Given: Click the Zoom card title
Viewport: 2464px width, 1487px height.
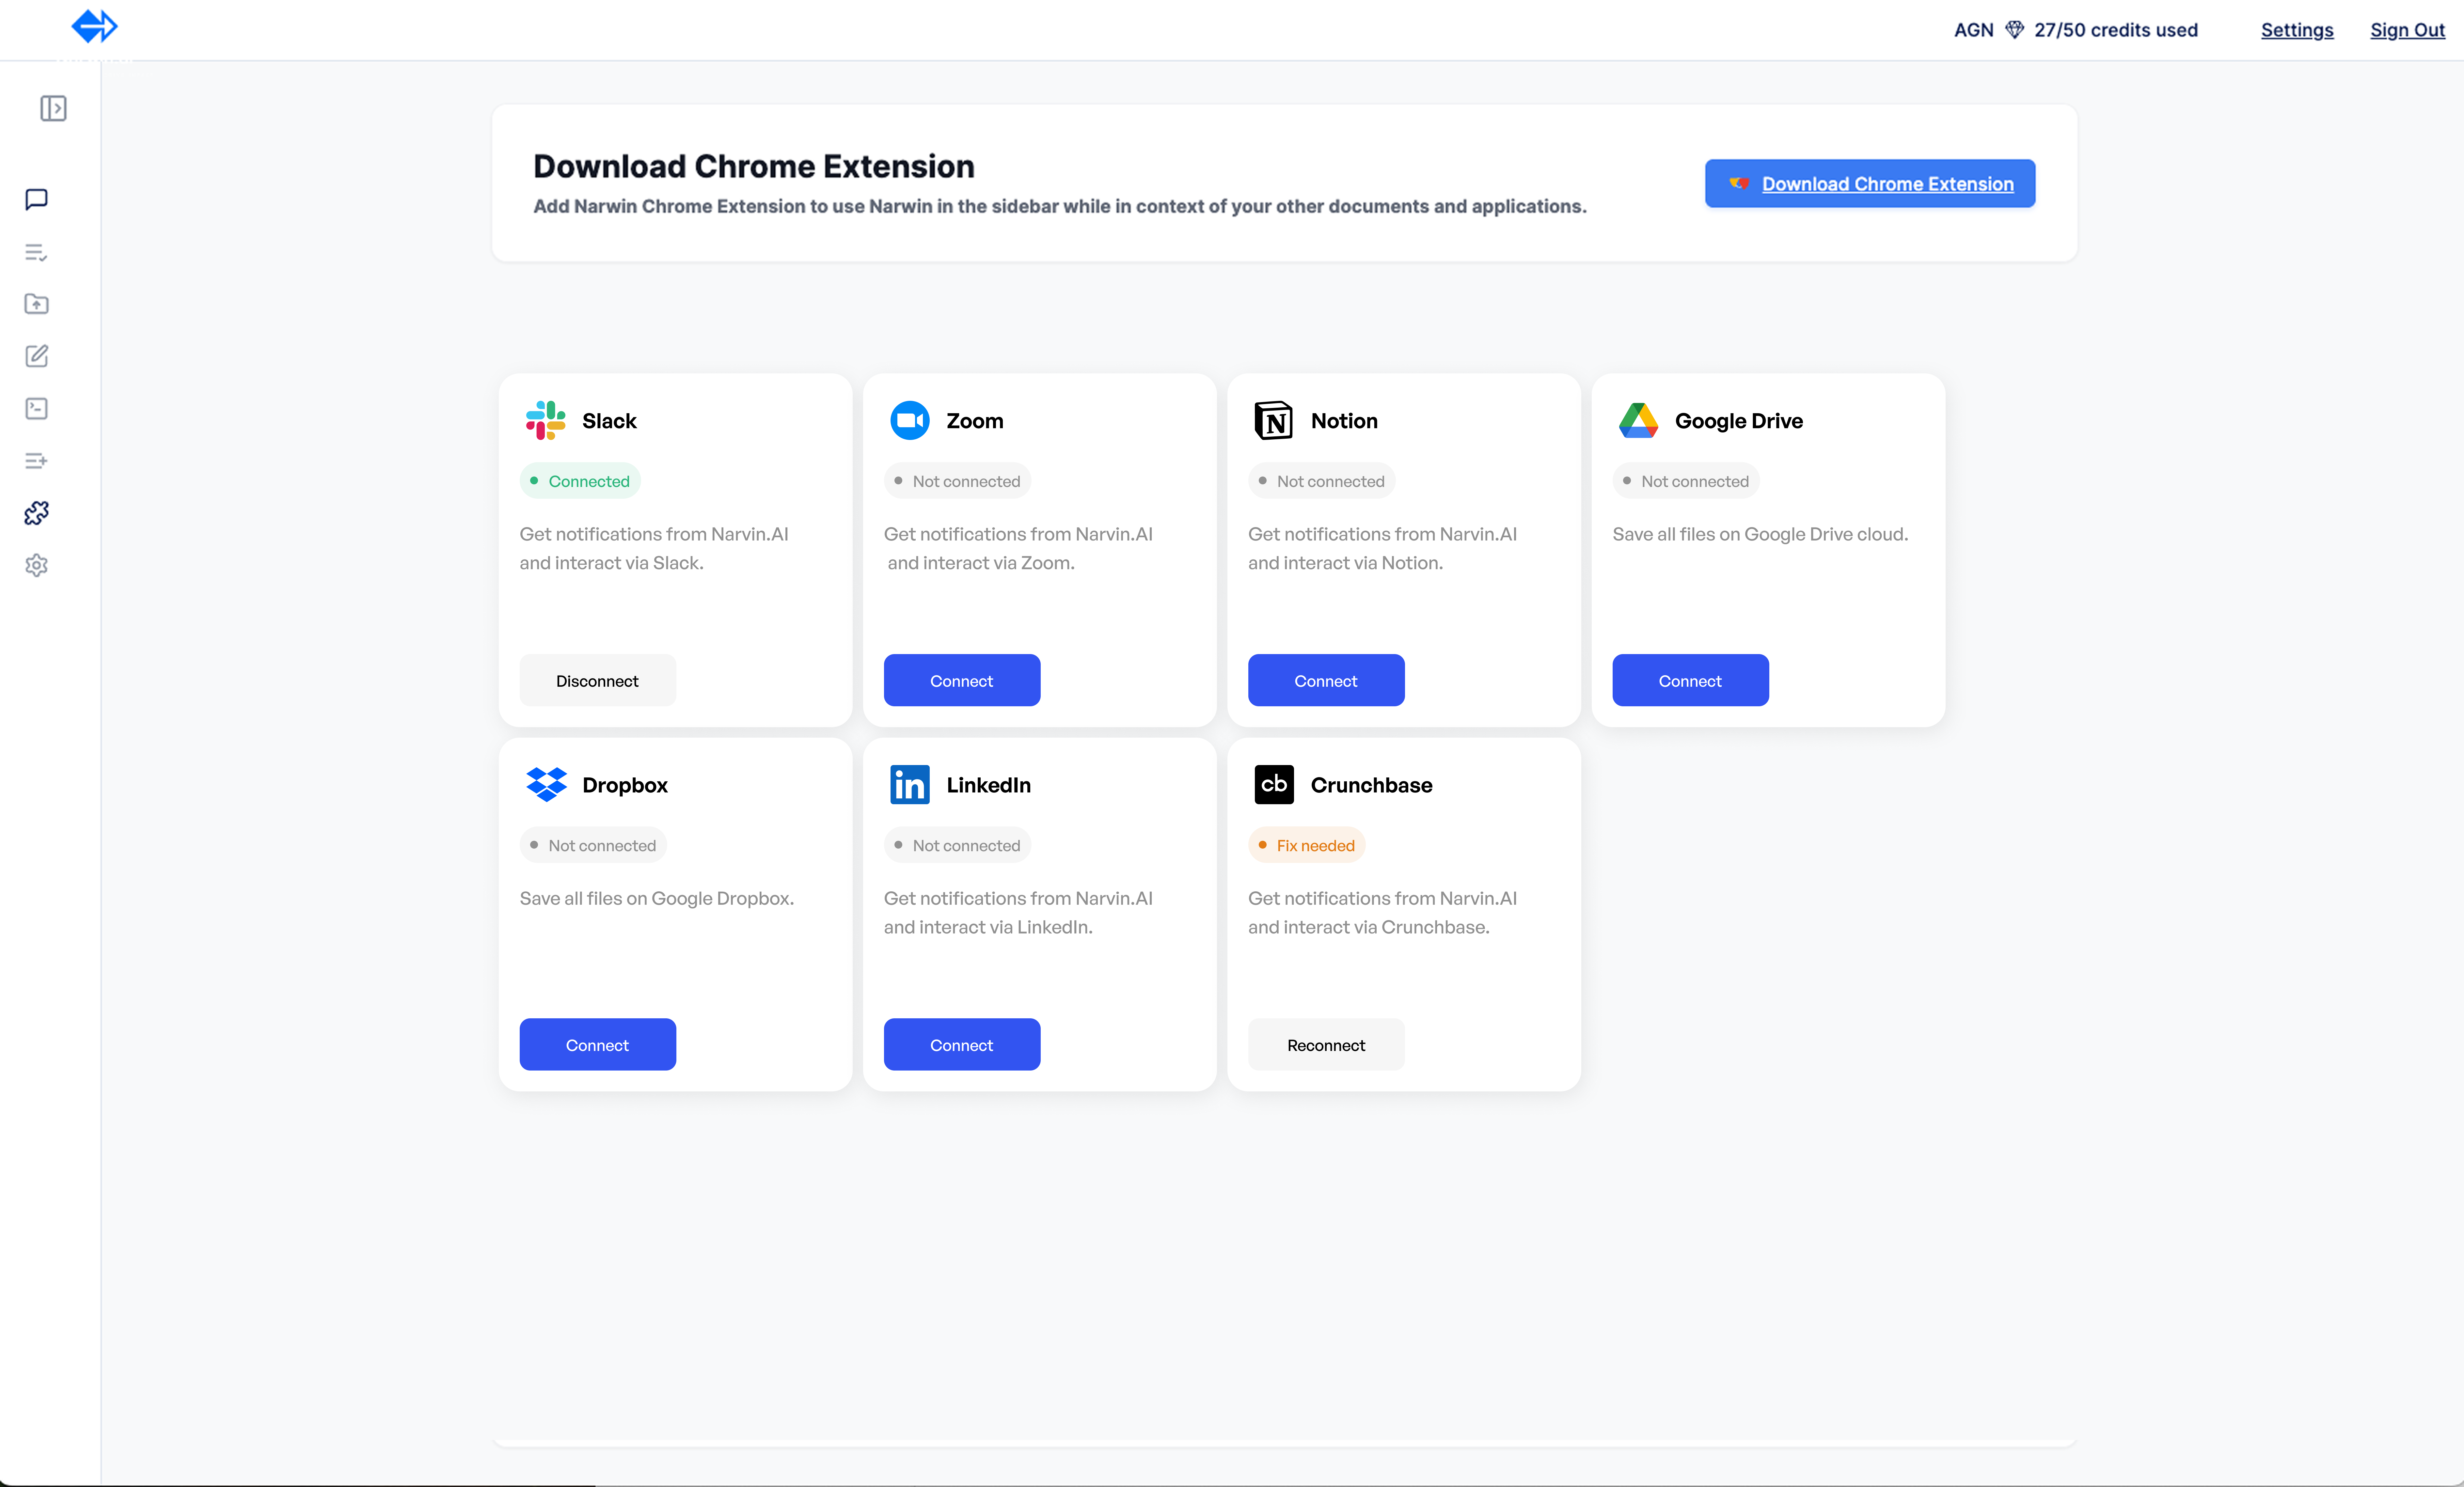Looking at the screenshot, I should pos(975,421).
